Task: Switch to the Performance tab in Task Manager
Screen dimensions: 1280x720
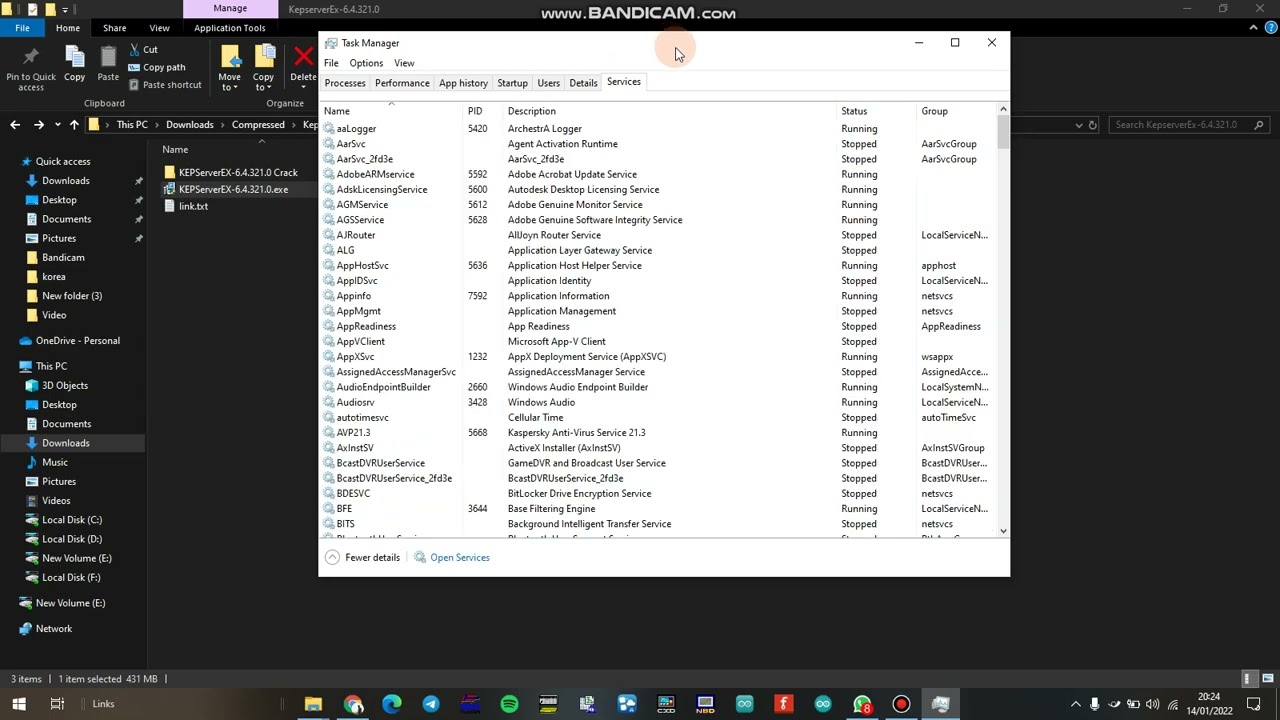Action: click(x=402, y=83)
